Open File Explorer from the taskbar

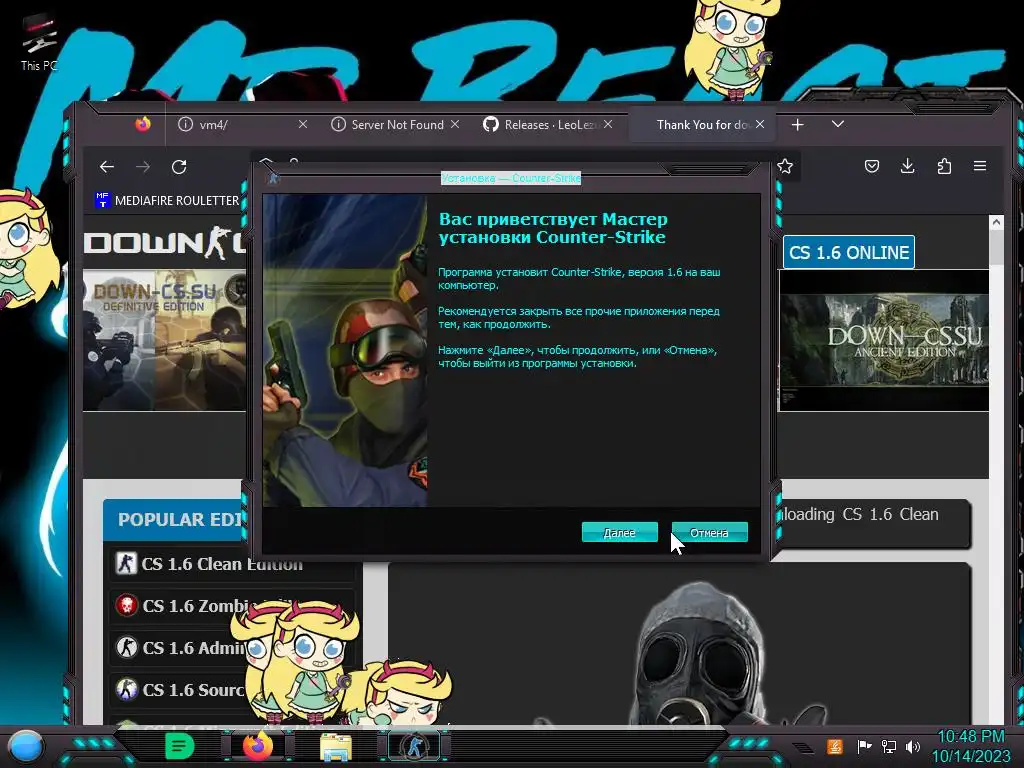[336, 747]
